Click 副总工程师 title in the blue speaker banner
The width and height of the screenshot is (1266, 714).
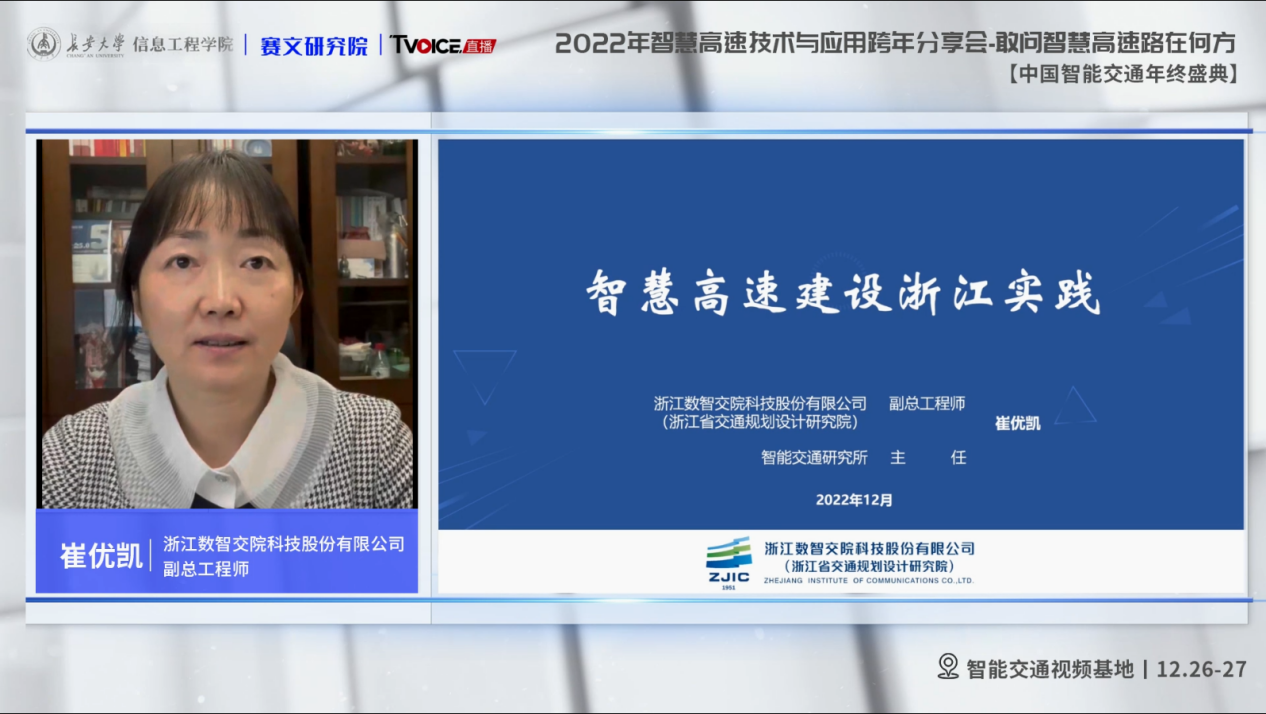click(206, 569)
